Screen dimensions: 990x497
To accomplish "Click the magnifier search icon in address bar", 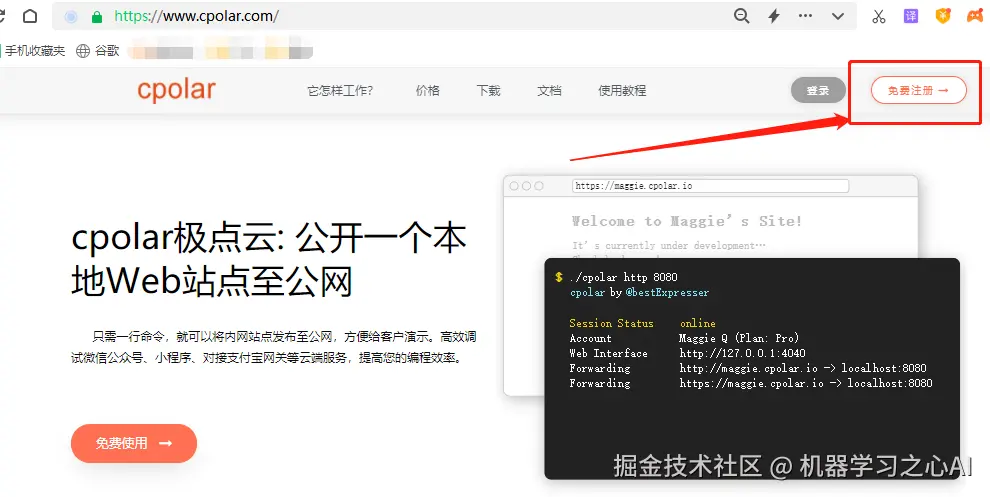I will click(x=742, y=16).
